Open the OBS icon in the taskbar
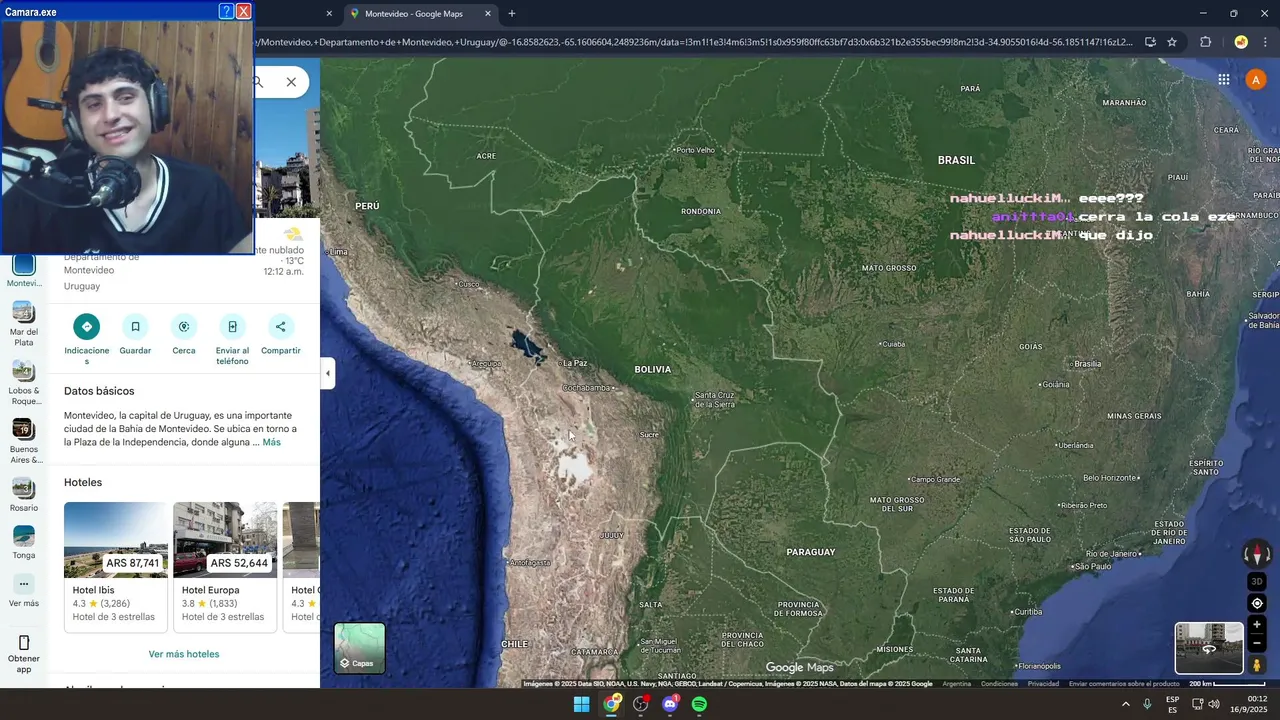The width and height of the screenshot is (1280, 720). coord(640,704)
